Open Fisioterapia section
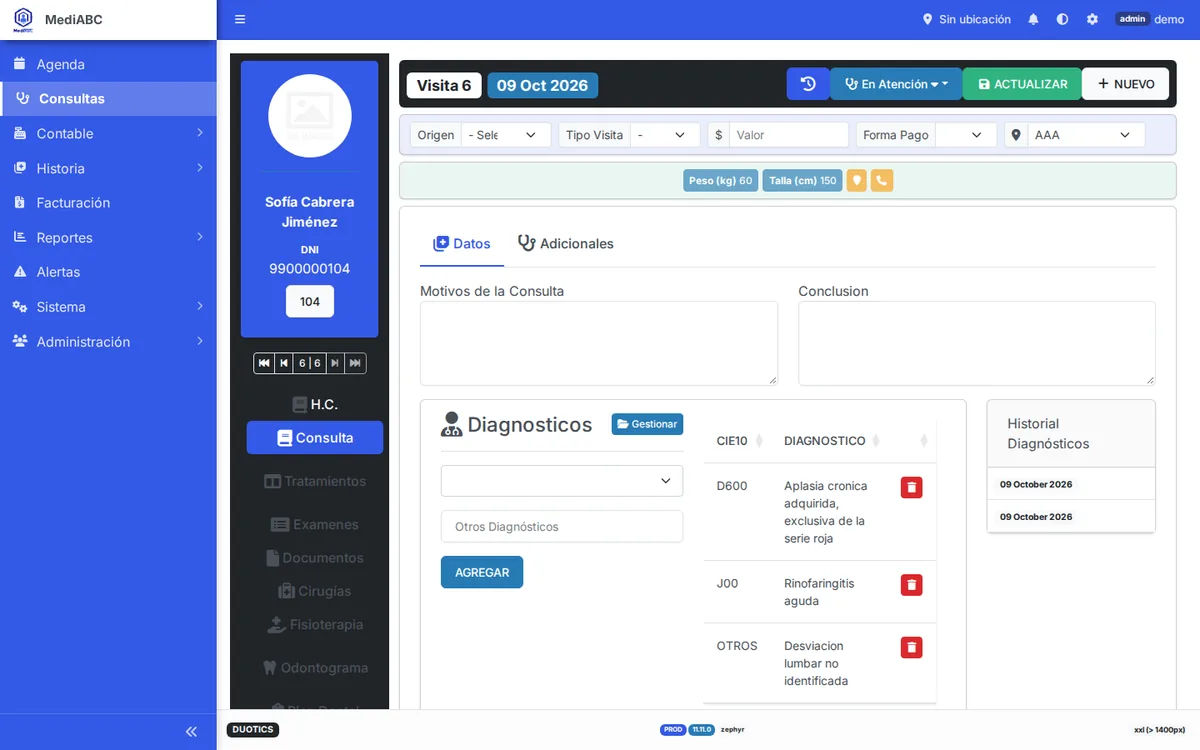This screenshot has width=1200, height=750. coord(315,625)
